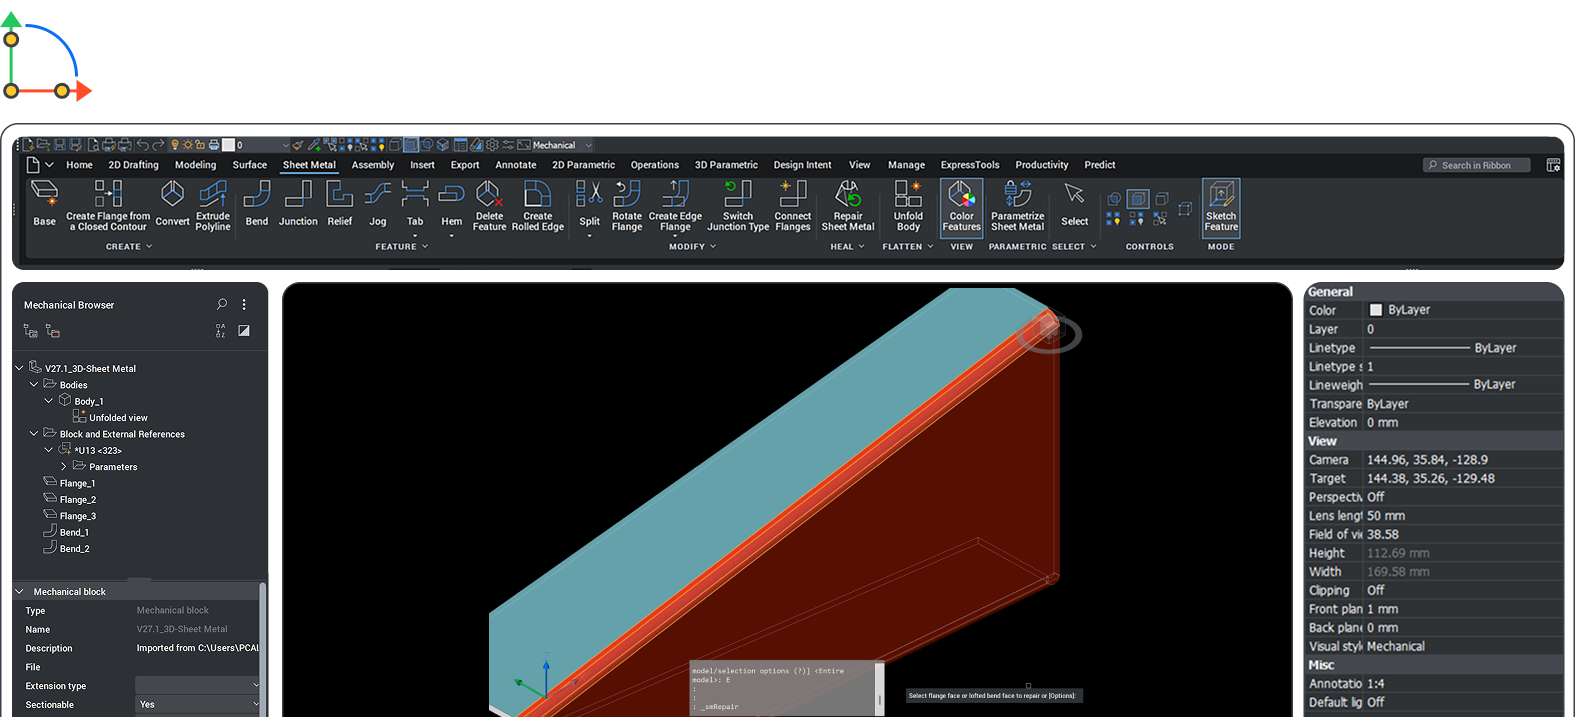
Task: Click the Unfold Body tool
Action: (908, 206)
